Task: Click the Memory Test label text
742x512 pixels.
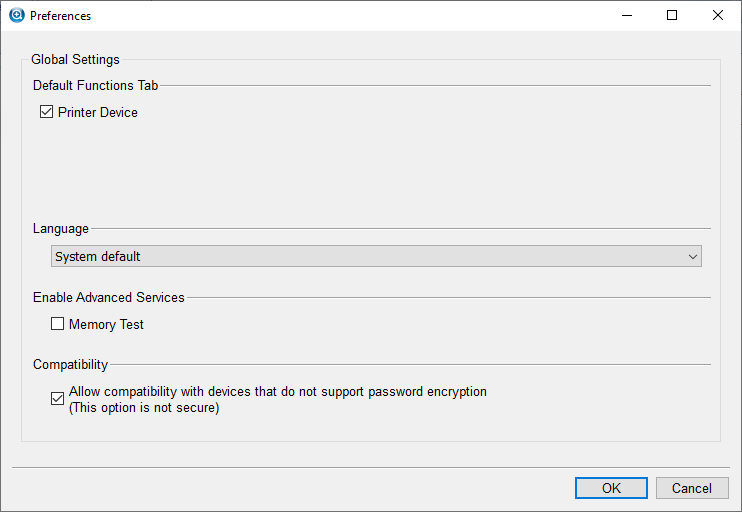Action: click(x=106, y=325)
